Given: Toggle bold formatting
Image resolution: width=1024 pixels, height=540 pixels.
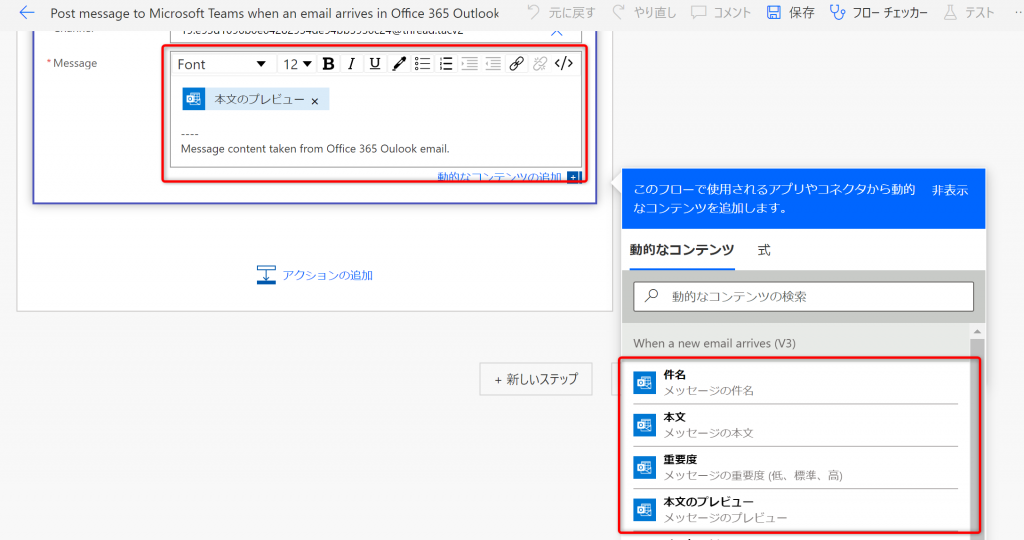Looking at the screenshot, I should coord(328,64).
